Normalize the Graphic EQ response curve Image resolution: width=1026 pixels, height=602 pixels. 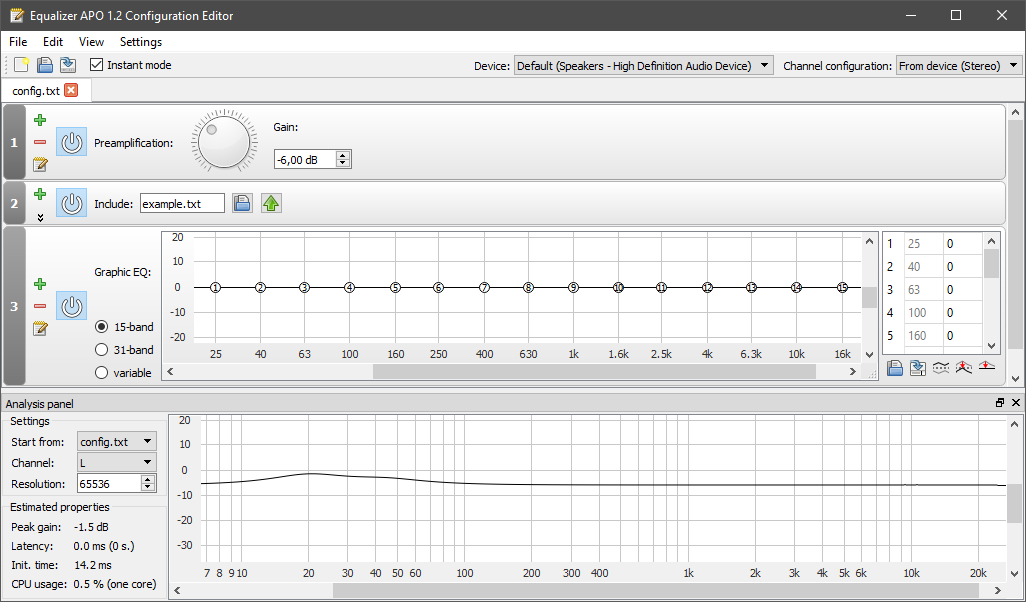(x=964, y=368)
